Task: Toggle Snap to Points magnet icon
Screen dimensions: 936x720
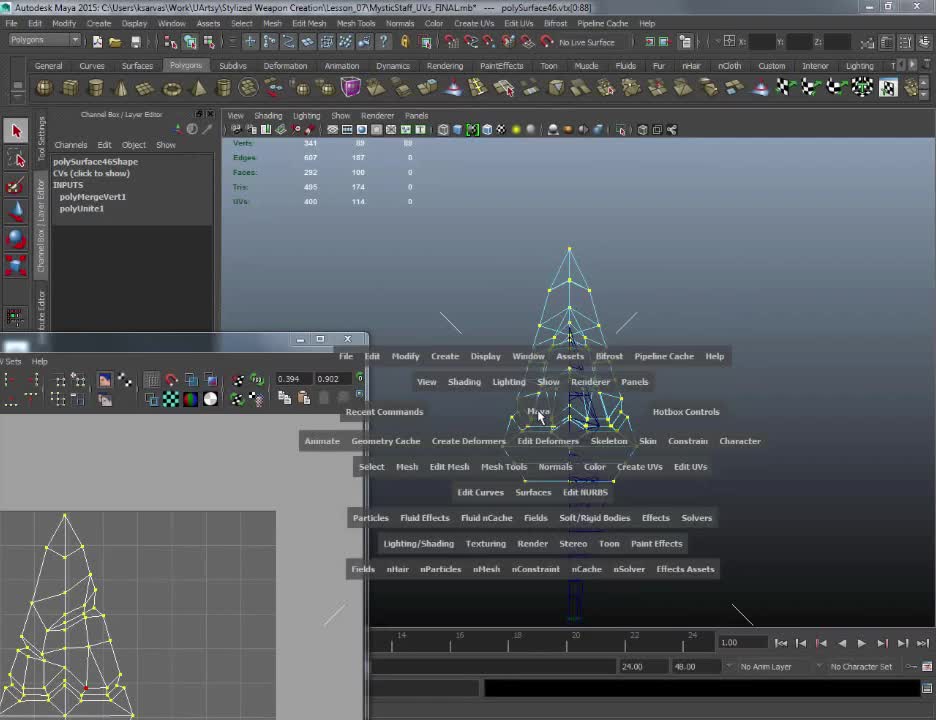Action: point(489,41)
